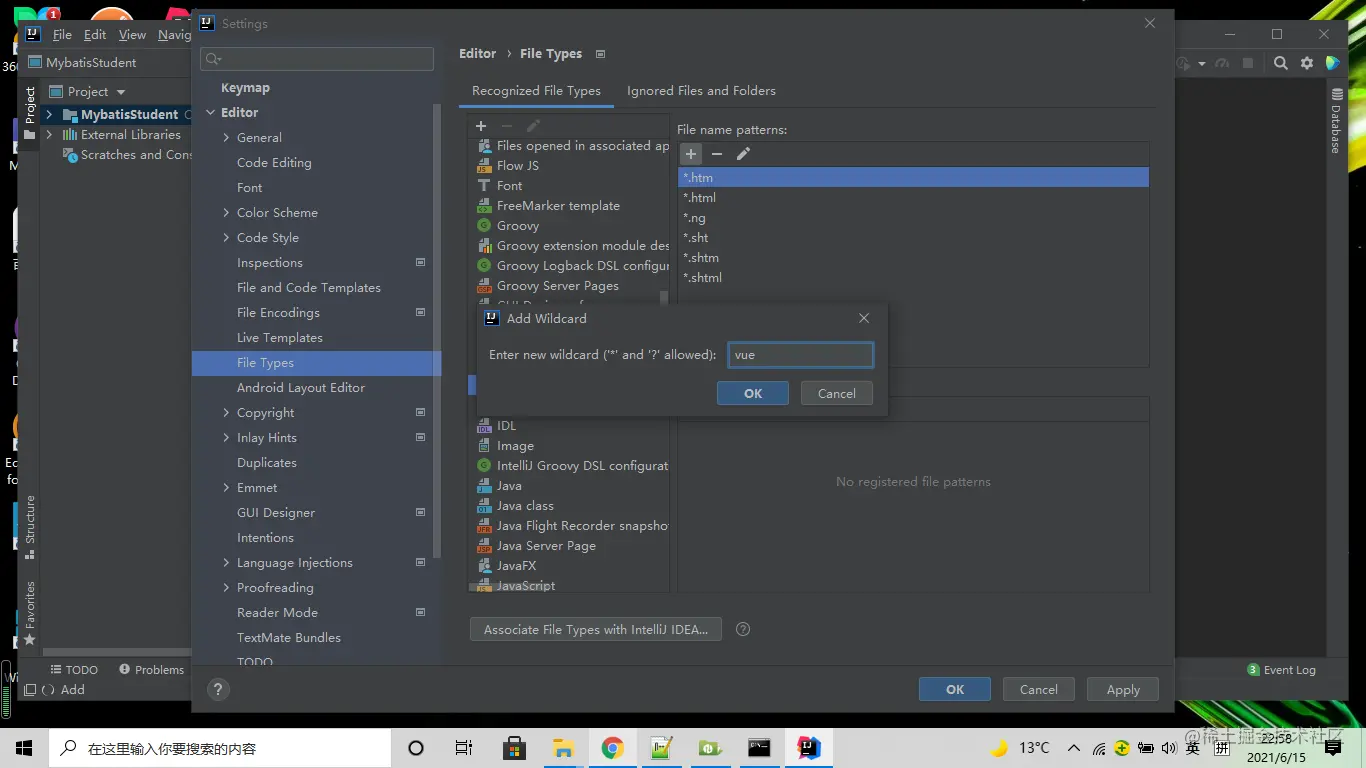Expand the Code Style node
This screenshot has height=768, width=1366.
[227, 238]
